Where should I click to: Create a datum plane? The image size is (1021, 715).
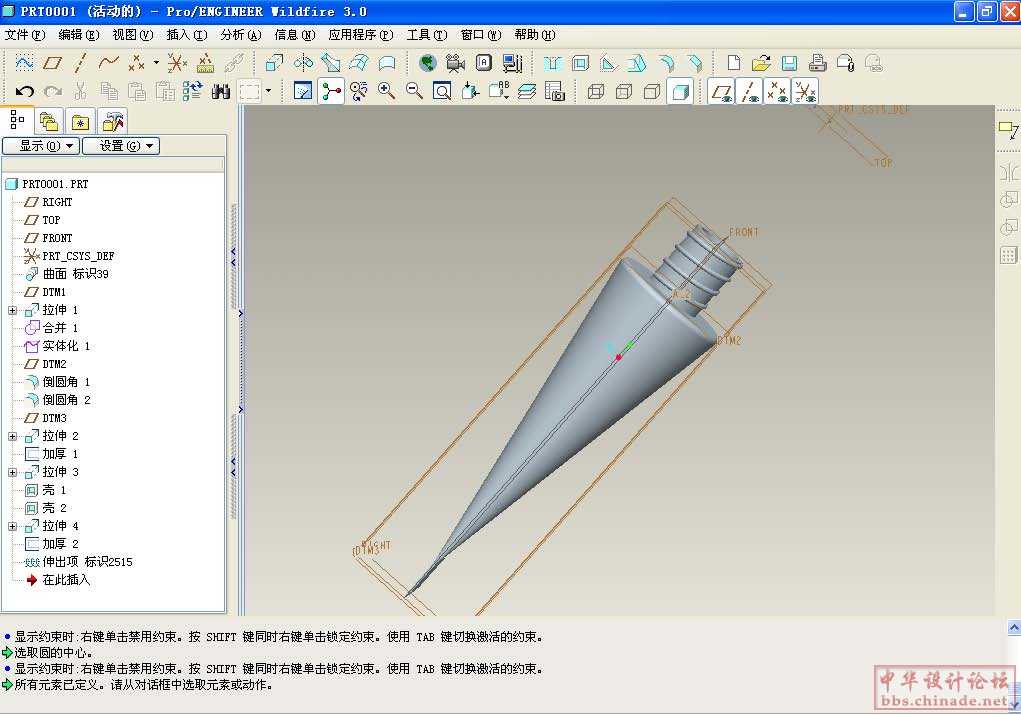tap(52, 63)
